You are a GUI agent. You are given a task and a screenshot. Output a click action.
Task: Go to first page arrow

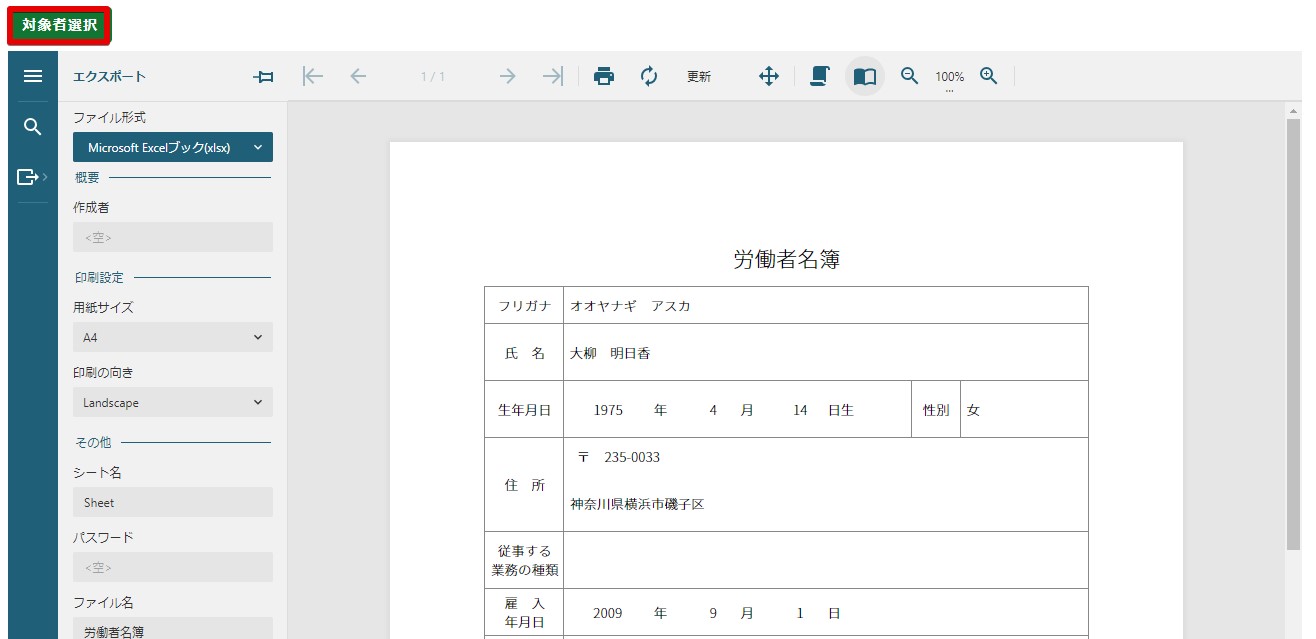313,76
